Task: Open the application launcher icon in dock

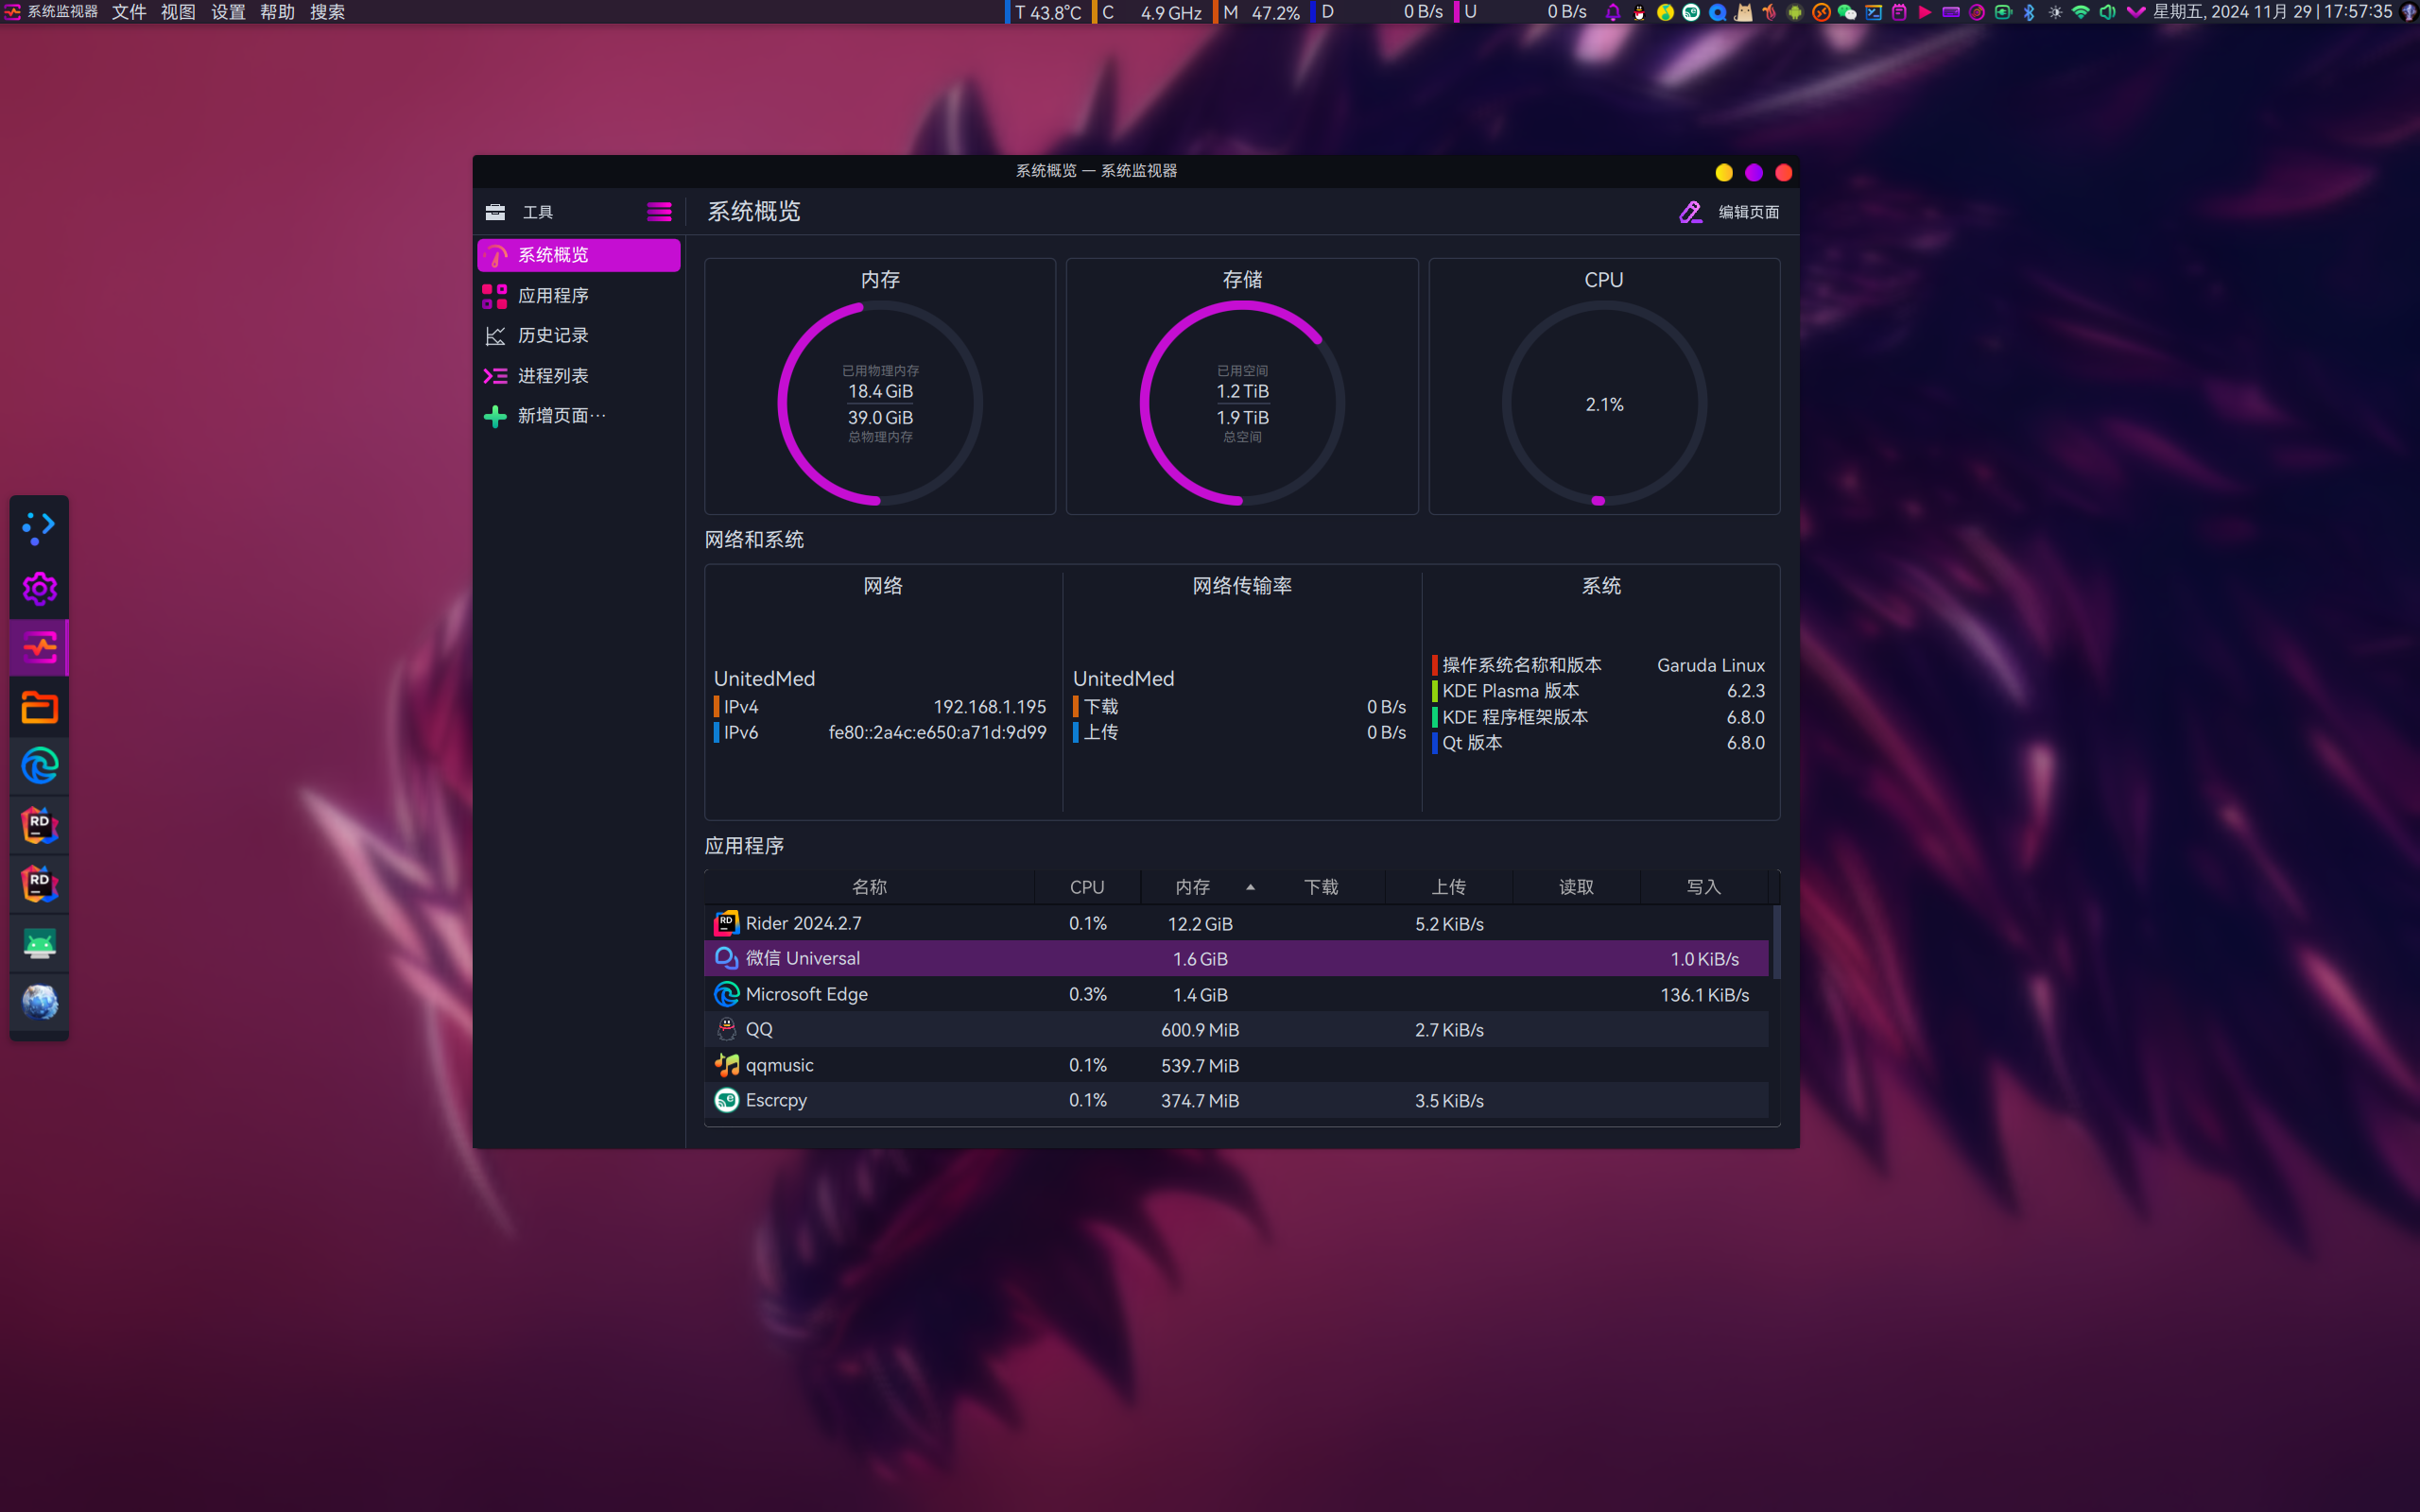Action: [40, 526]
